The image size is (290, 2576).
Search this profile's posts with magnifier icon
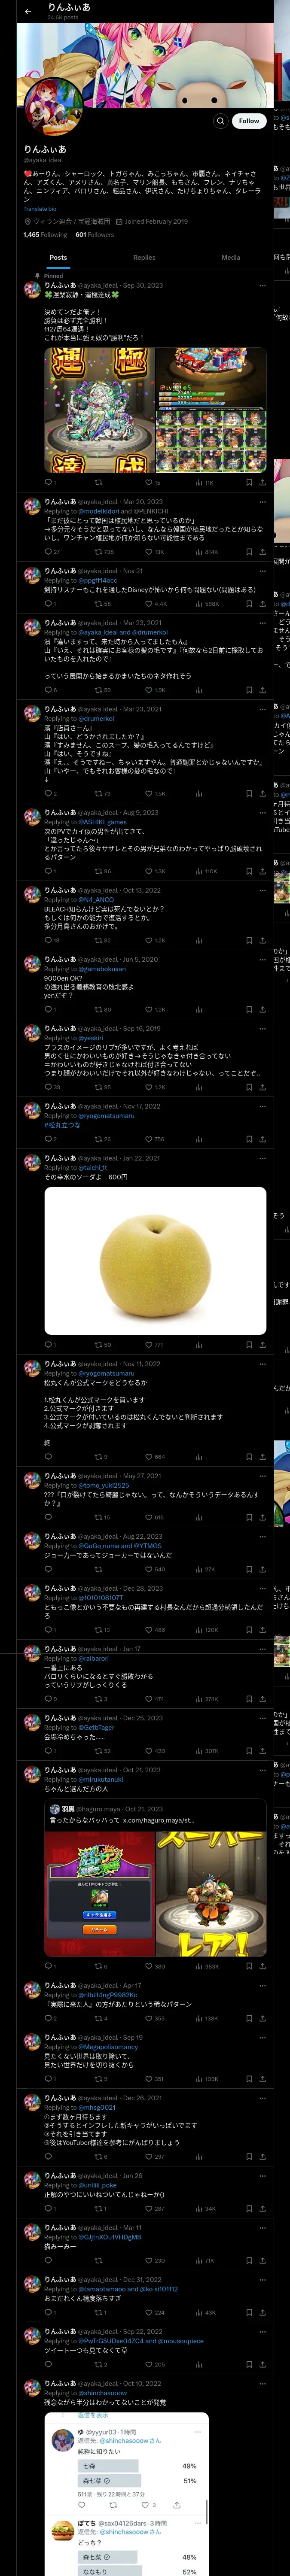tap(220, 121)
